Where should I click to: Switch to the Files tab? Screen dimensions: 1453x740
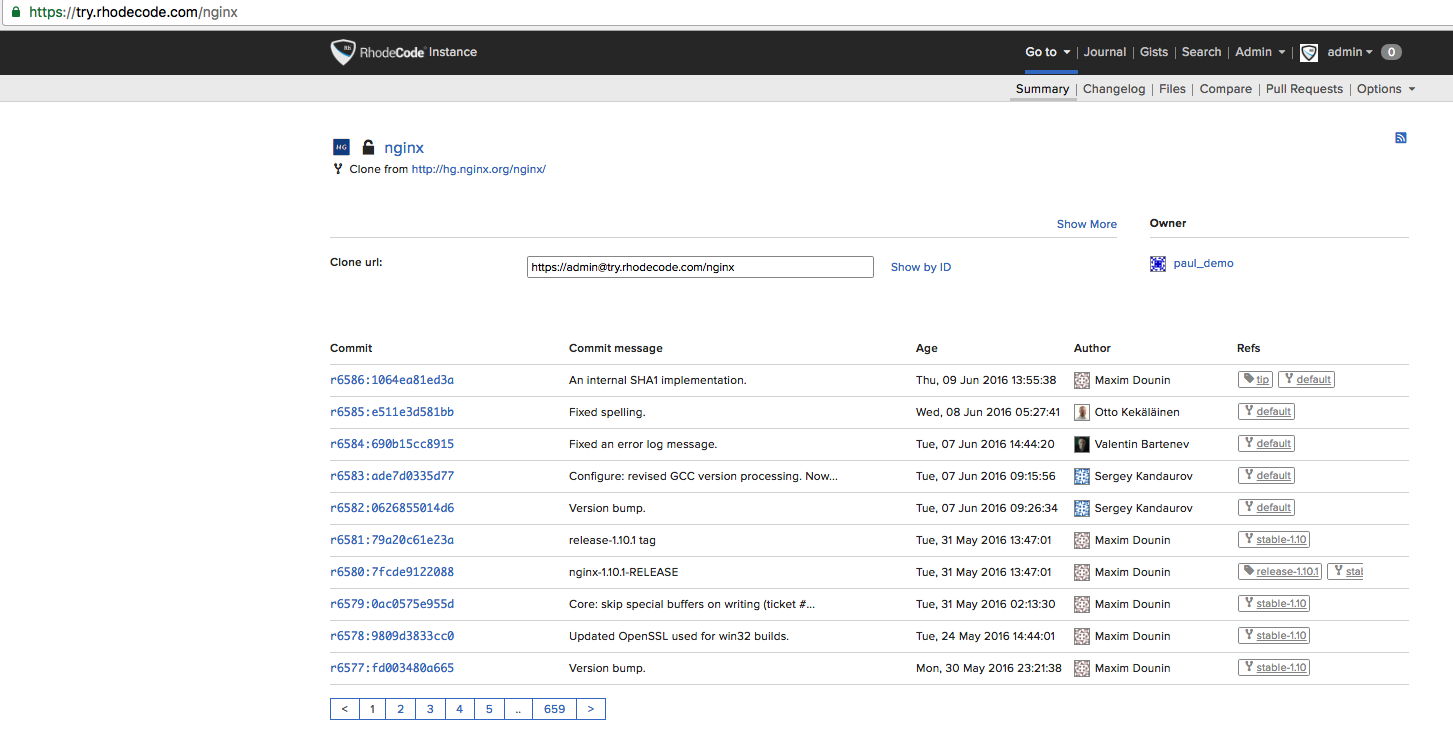click(x=1172, y=89)
